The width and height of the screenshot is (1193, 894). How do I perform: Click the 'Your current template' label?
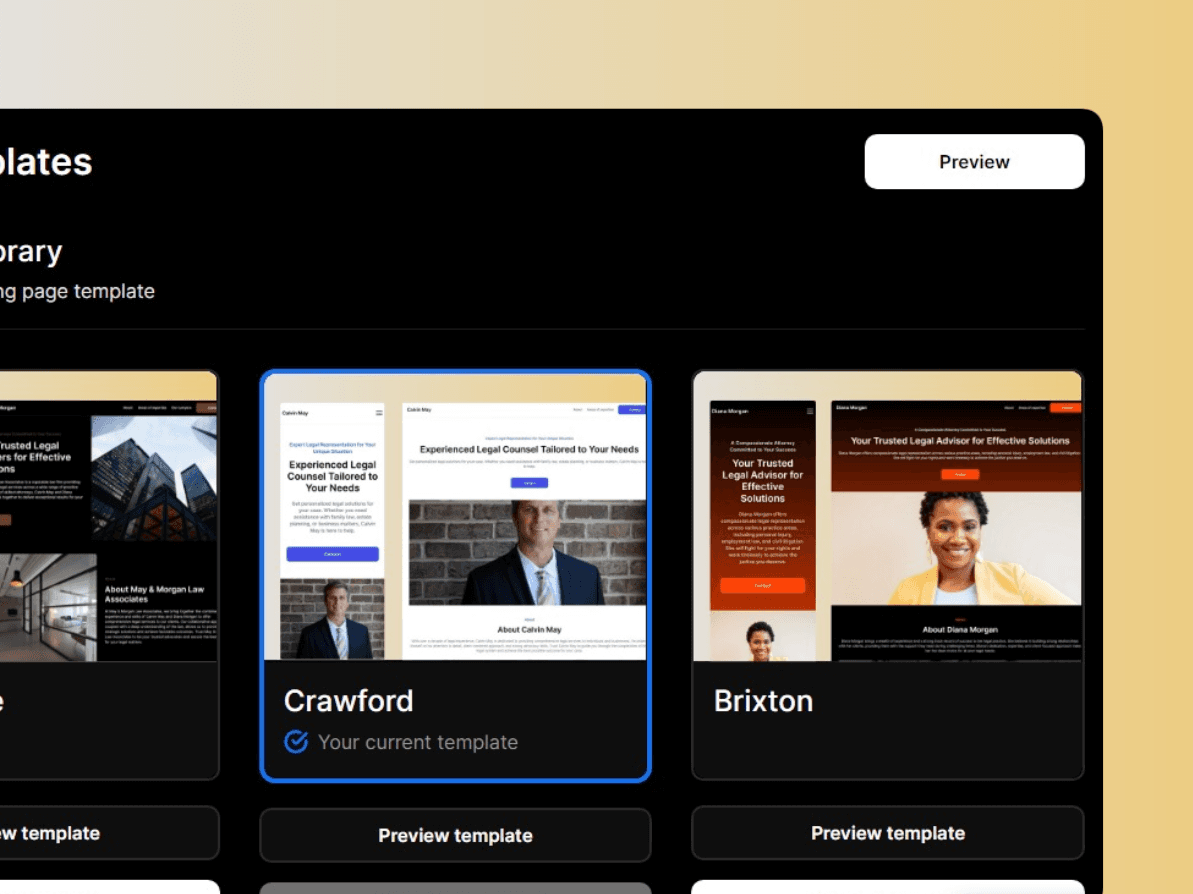point(418,742)
